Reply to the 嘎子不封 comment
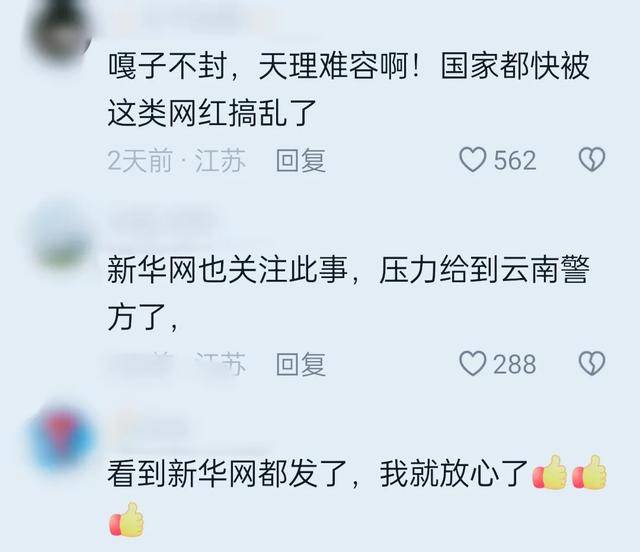Image resolution: width=640 pixels, height=552 pixels. click(301, 160)
